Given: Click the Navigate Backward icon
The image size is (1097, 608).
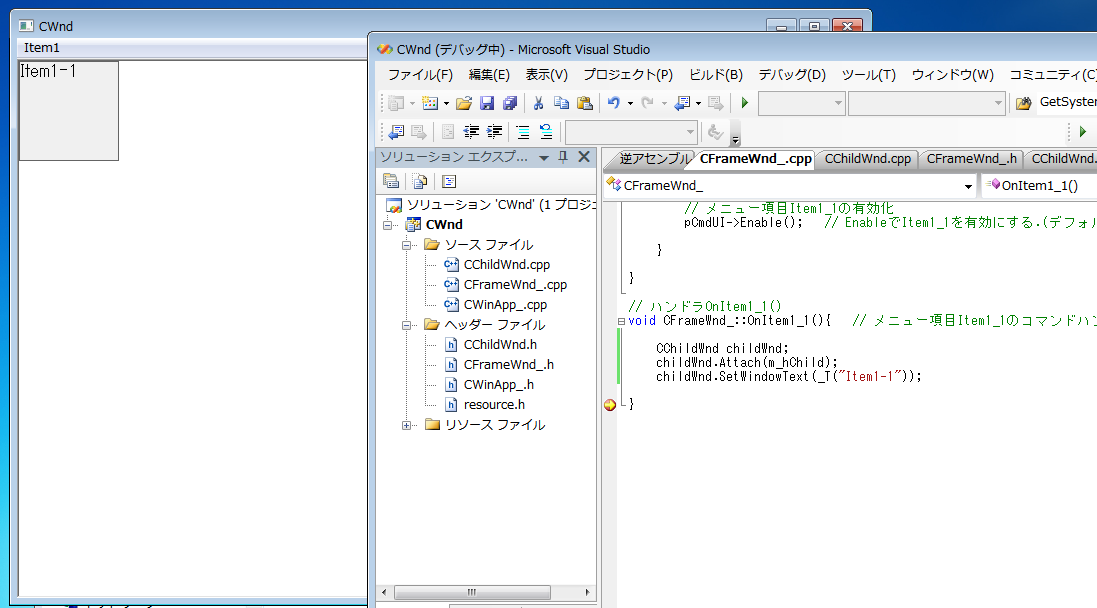Looking at the screenshot, I should pos(681,104).
